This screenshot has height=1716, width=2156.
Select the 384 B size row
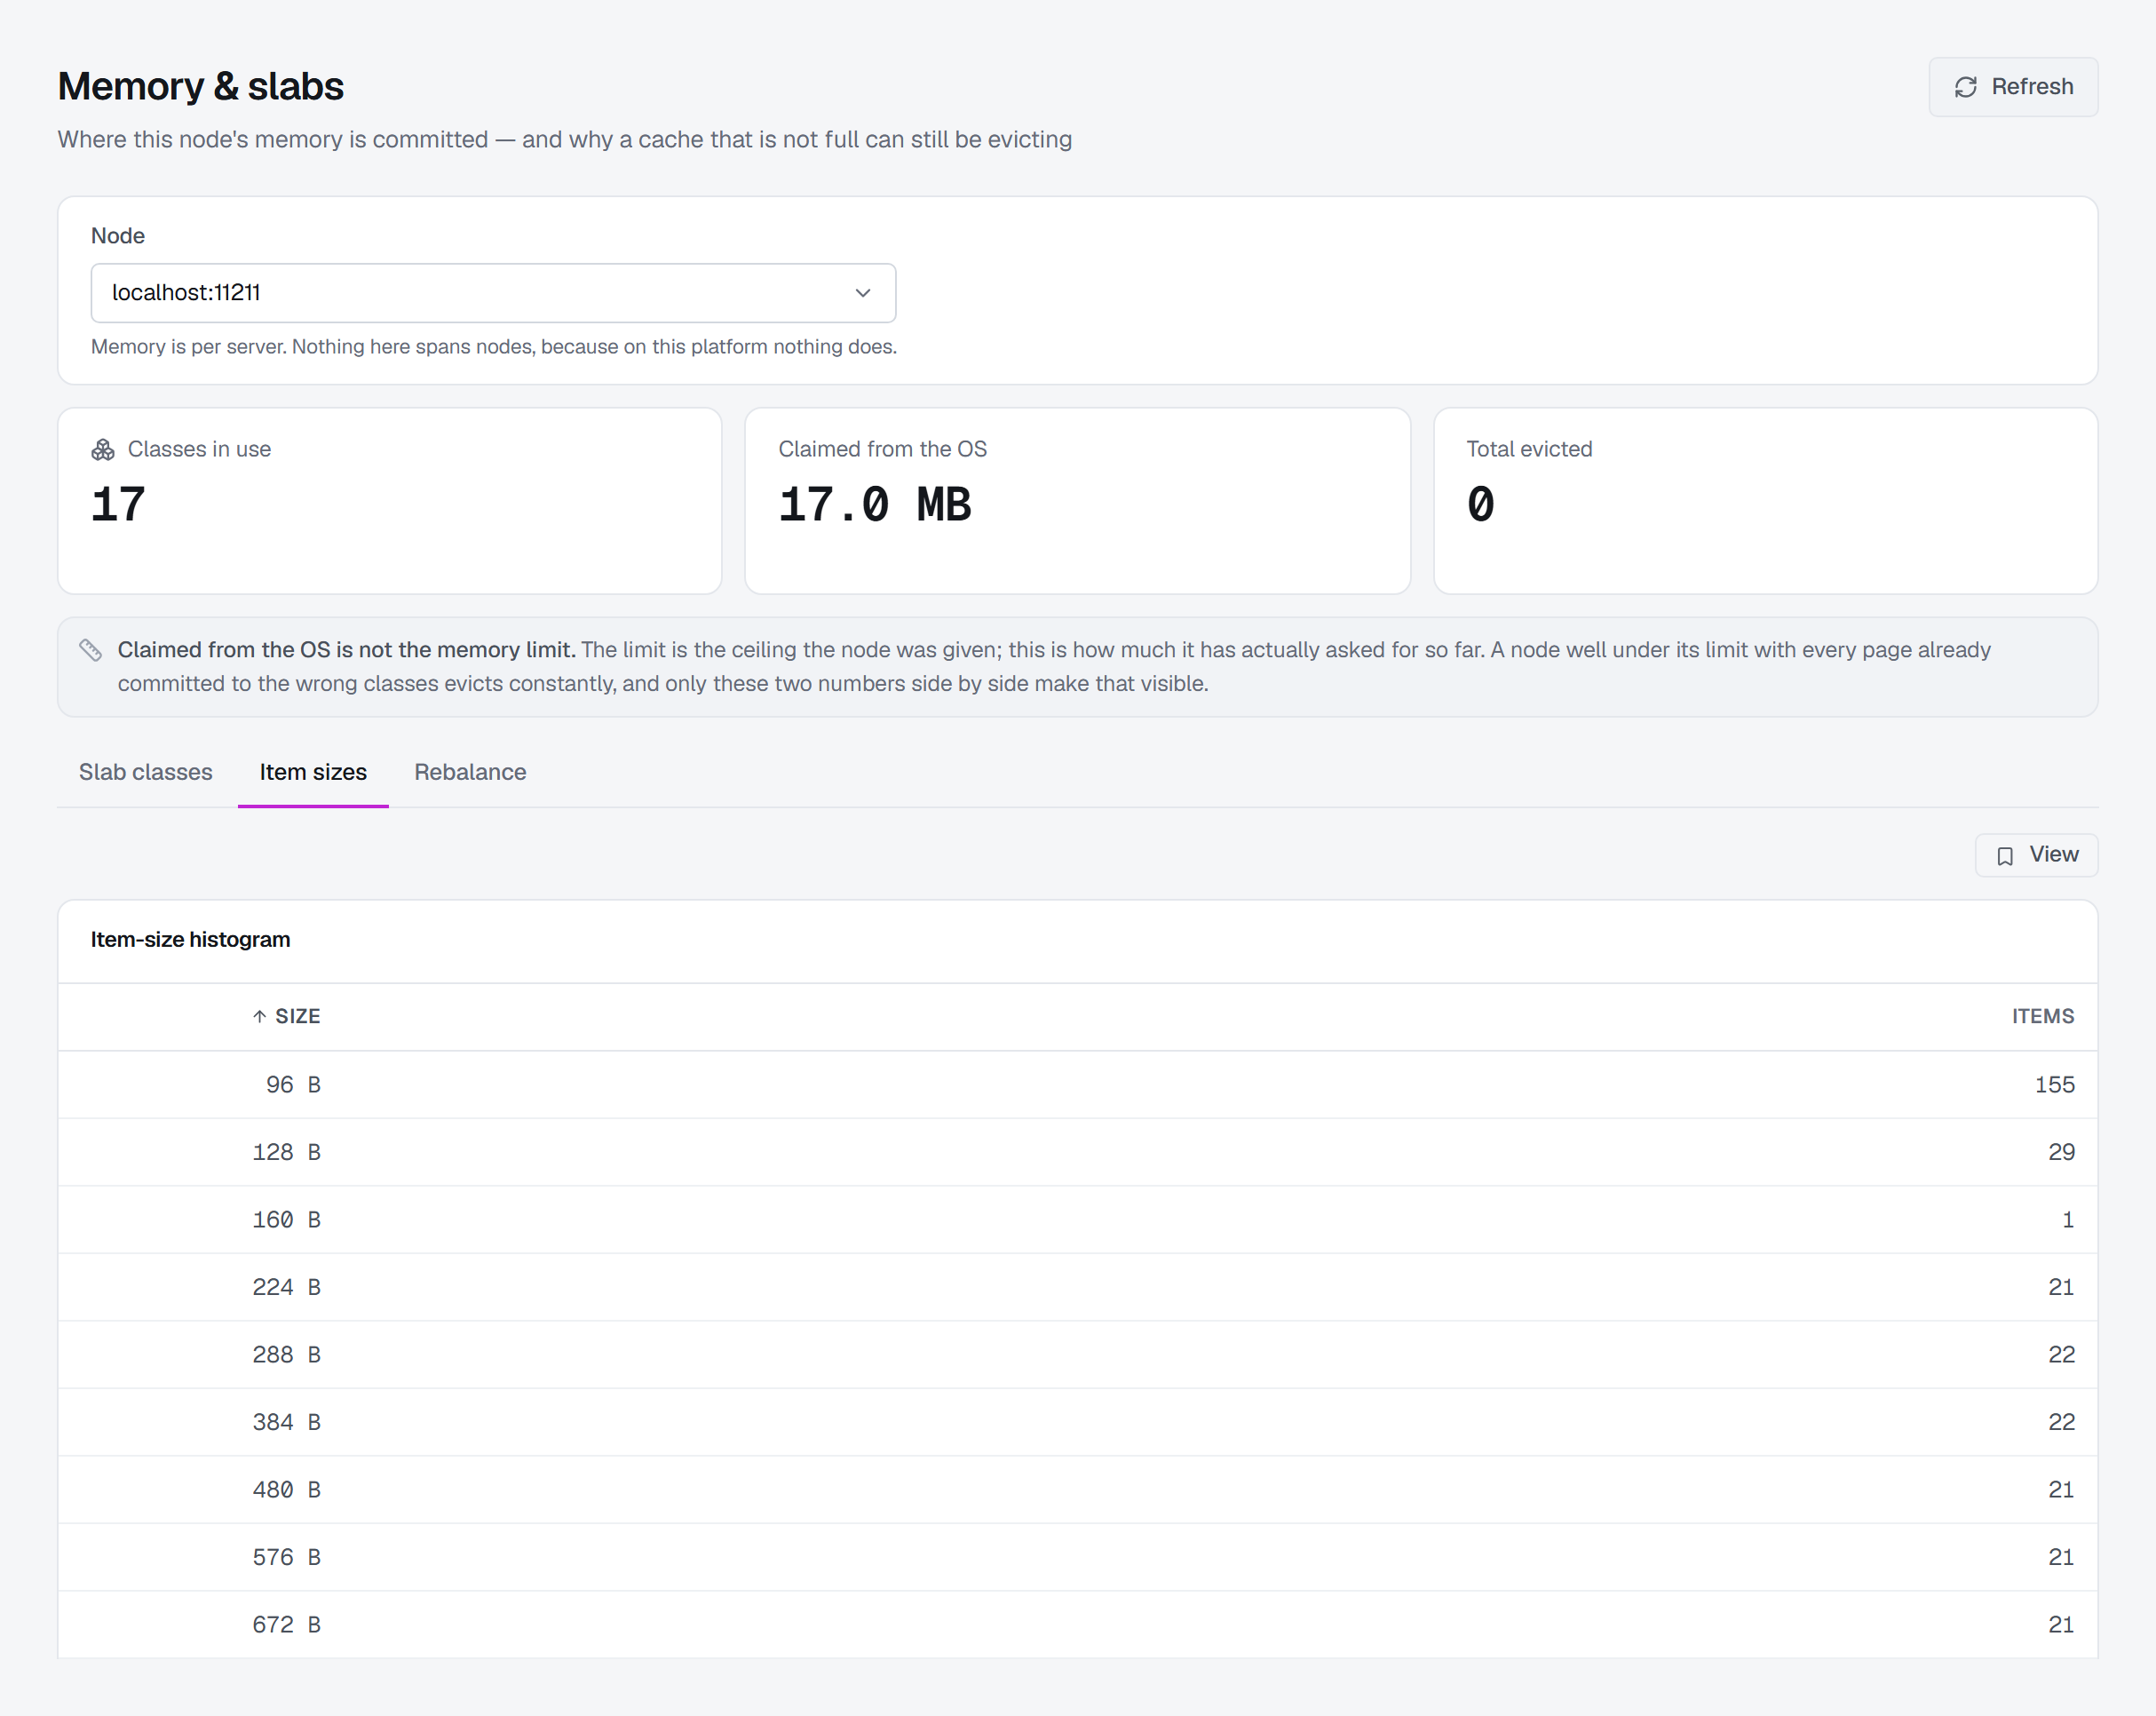pos(1077,1422)
